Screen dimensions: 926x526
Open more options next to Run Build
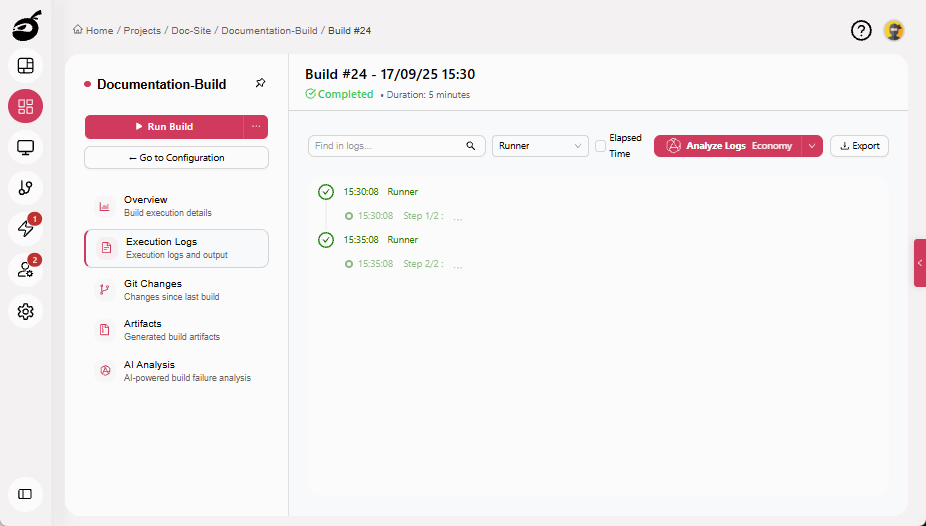pos(256,126)
